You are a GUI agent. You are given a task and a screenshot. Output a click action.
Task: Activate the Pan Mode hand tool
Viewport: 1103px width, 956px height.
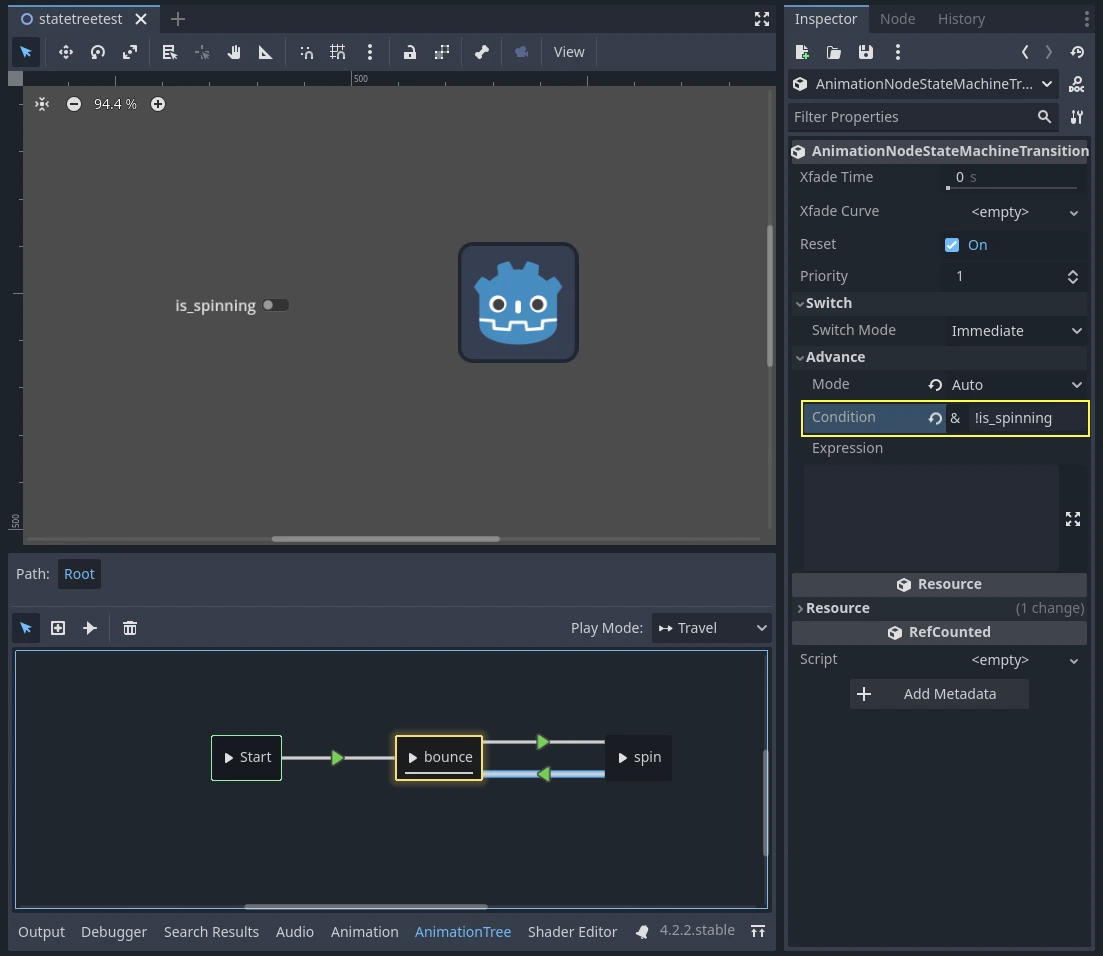[x=234, y=52]
